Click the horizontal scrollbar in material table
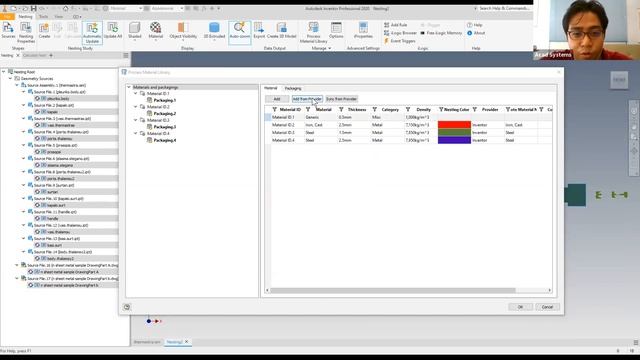 pyautogui.click(x=393, y=290)
